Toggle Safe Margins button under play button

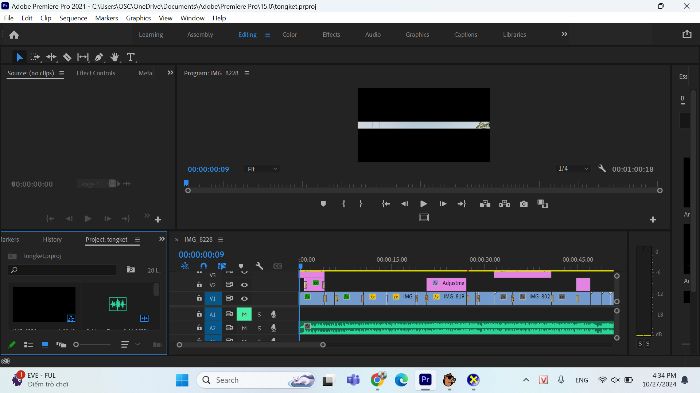[x=424, y=217]
